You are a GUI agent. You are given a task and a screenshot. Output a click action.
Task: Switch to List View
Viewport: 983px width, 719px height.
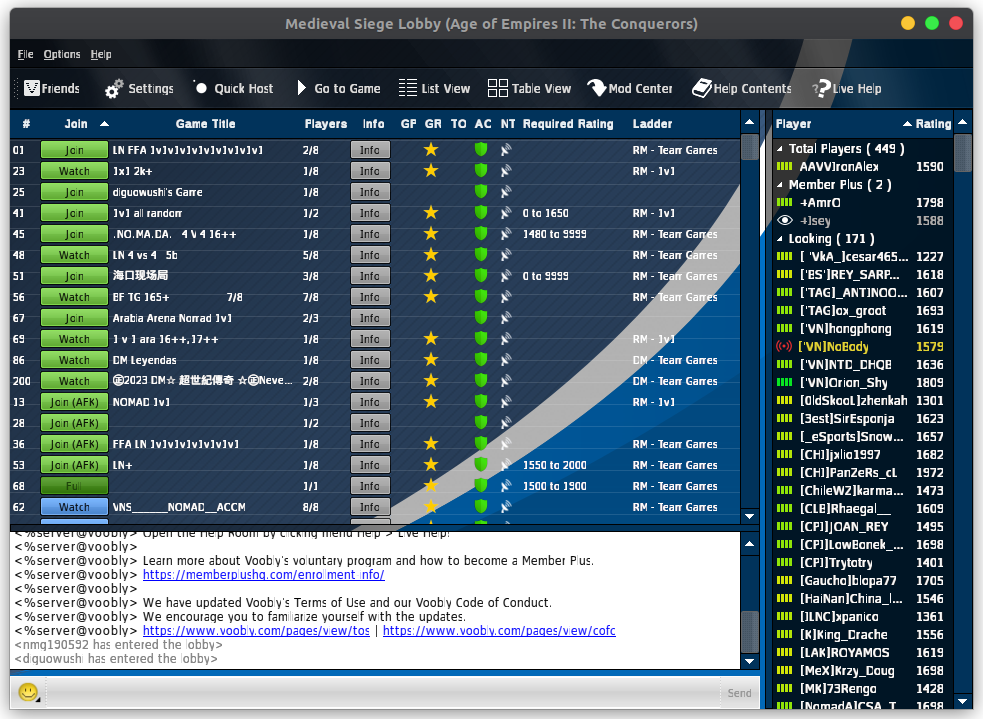pyautogui.click(x=407, y=88)
